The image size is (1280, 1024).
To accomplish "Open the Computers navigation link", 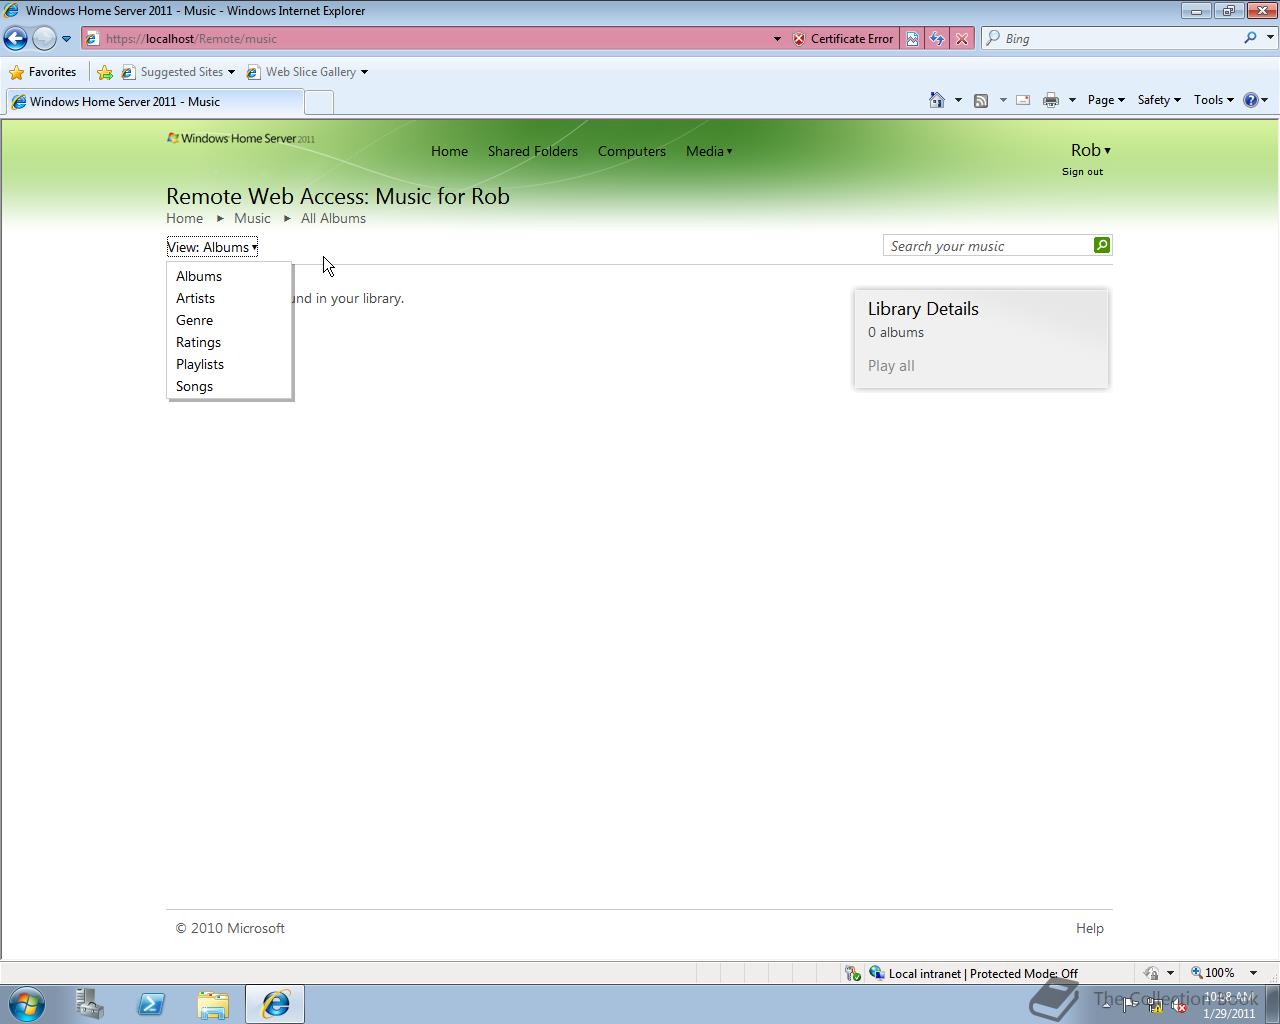I will tap(632, 152).
